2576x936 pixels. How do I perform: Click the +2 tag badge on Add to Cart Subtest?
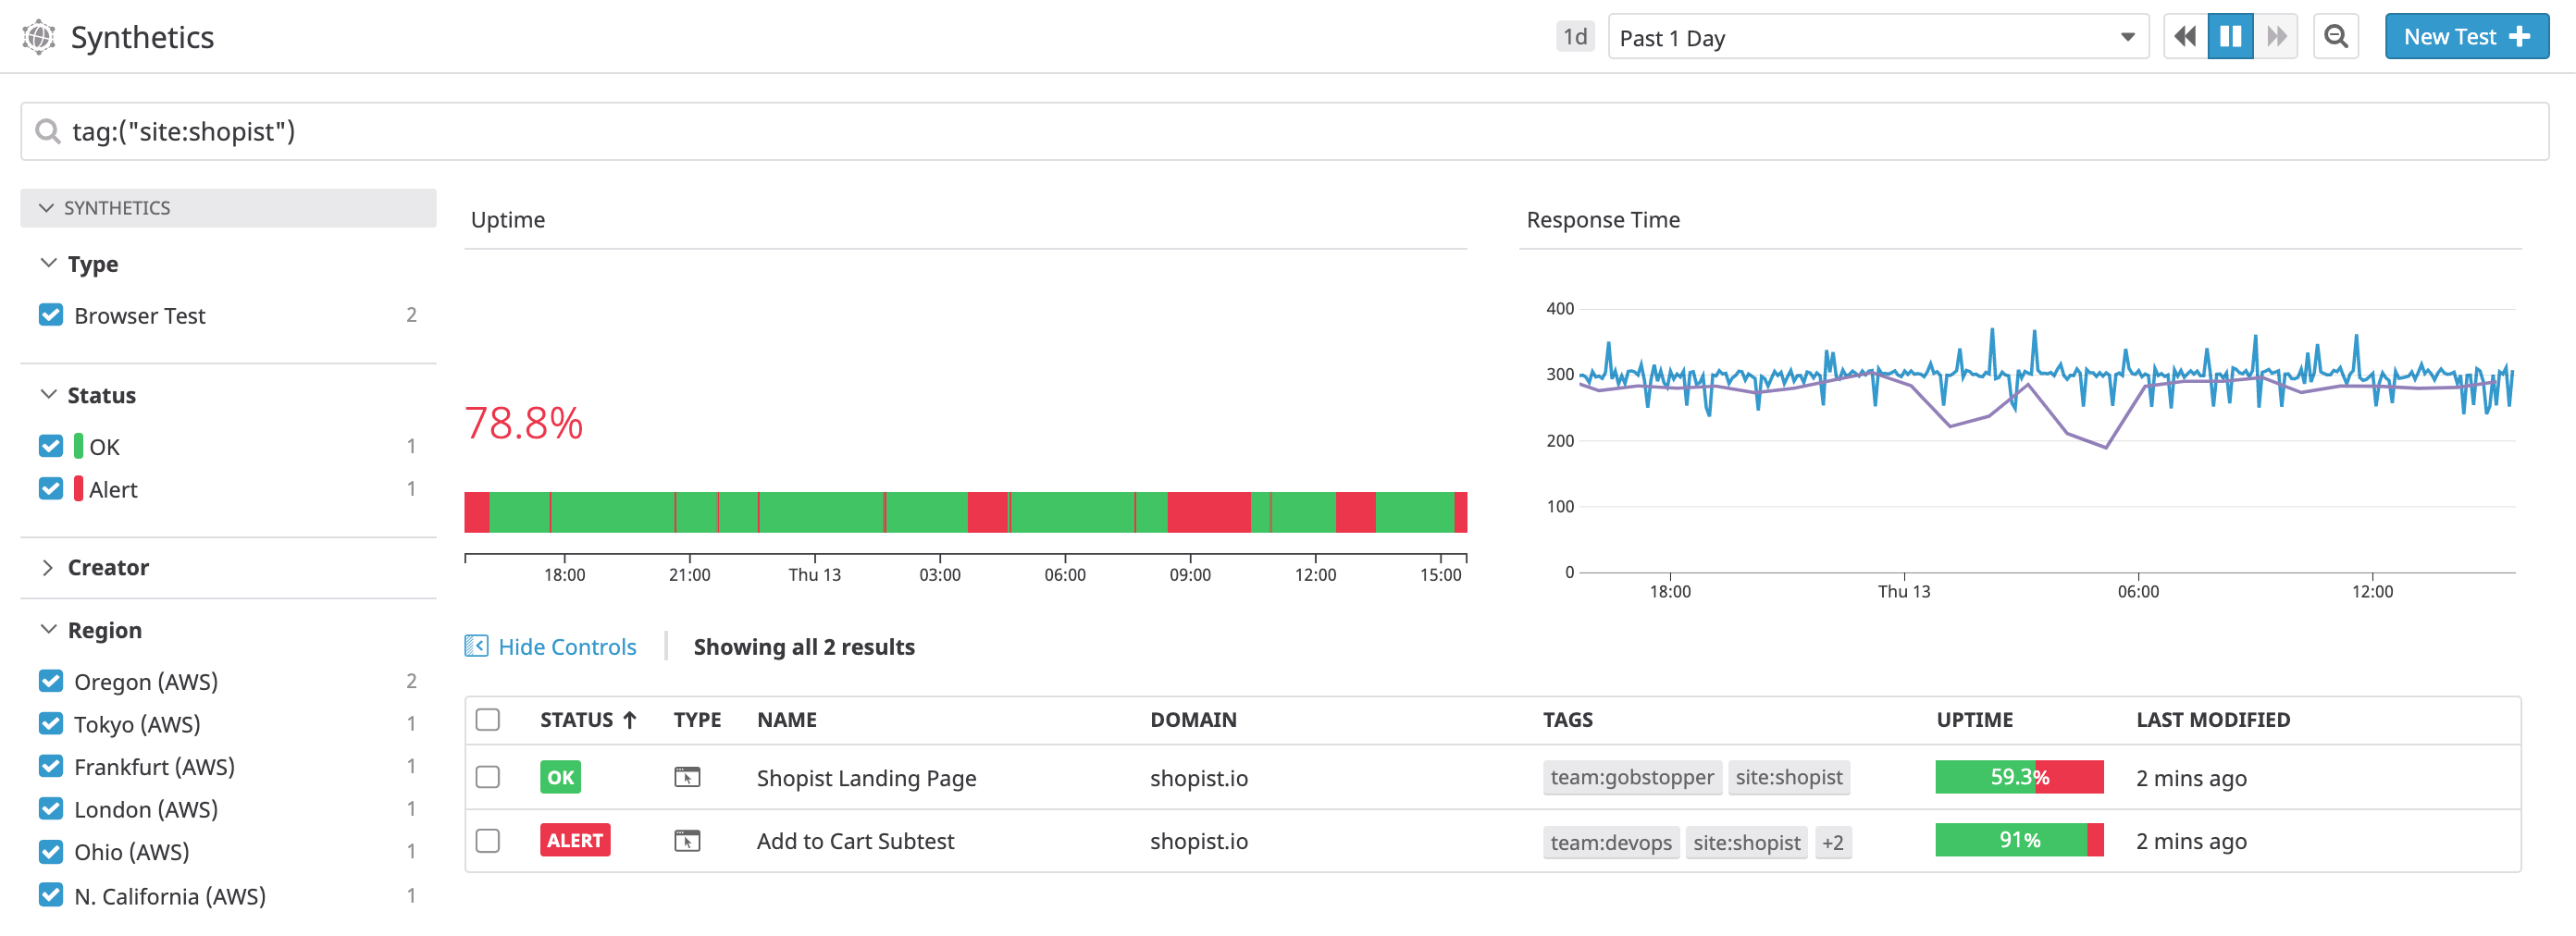[1833, 842]
